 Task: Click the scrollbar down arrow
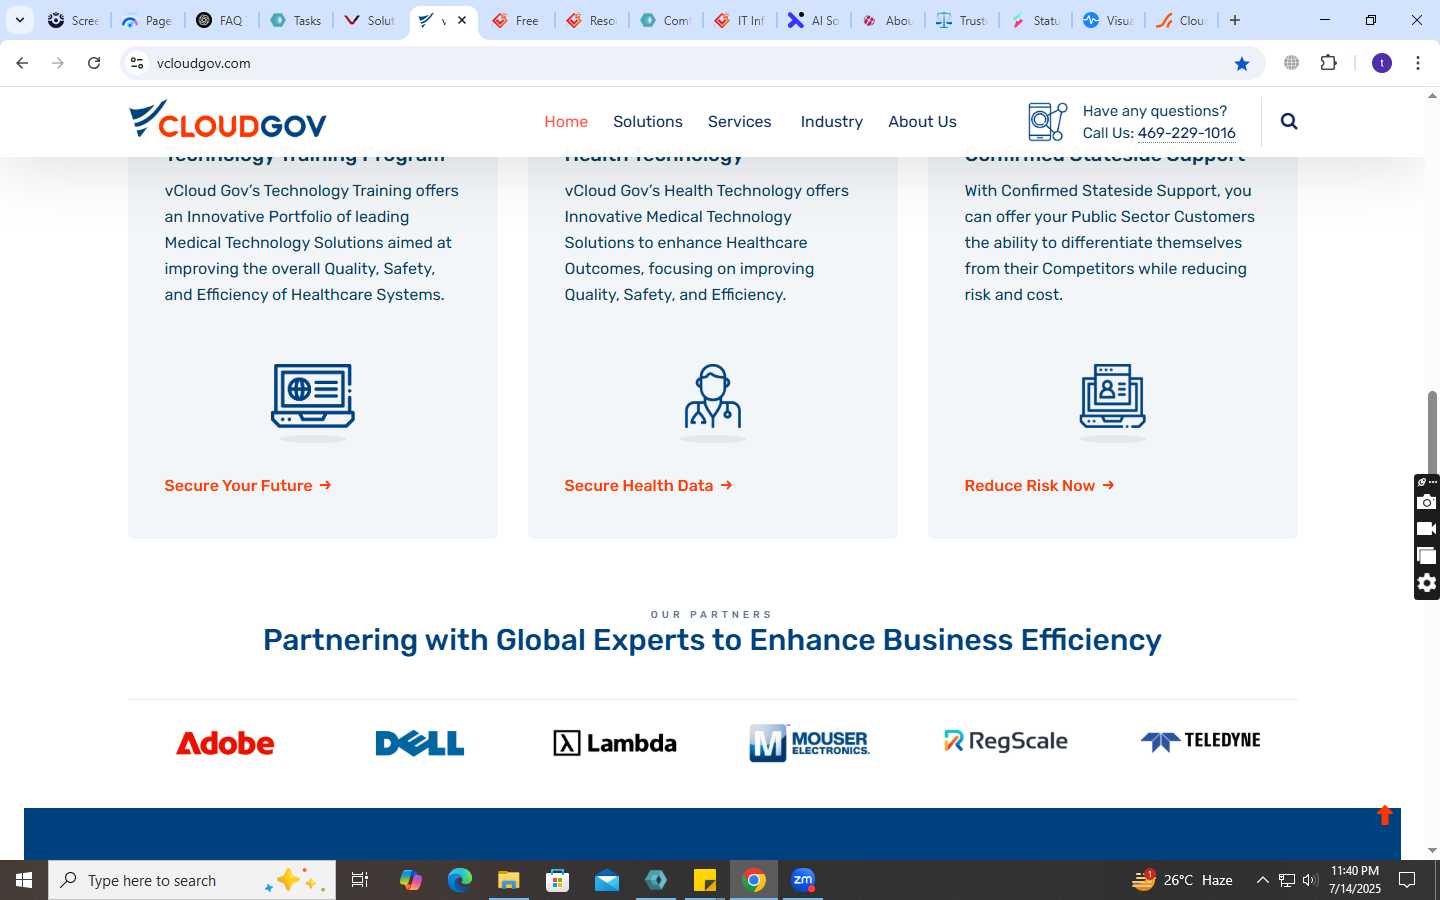click(1432, 851)
